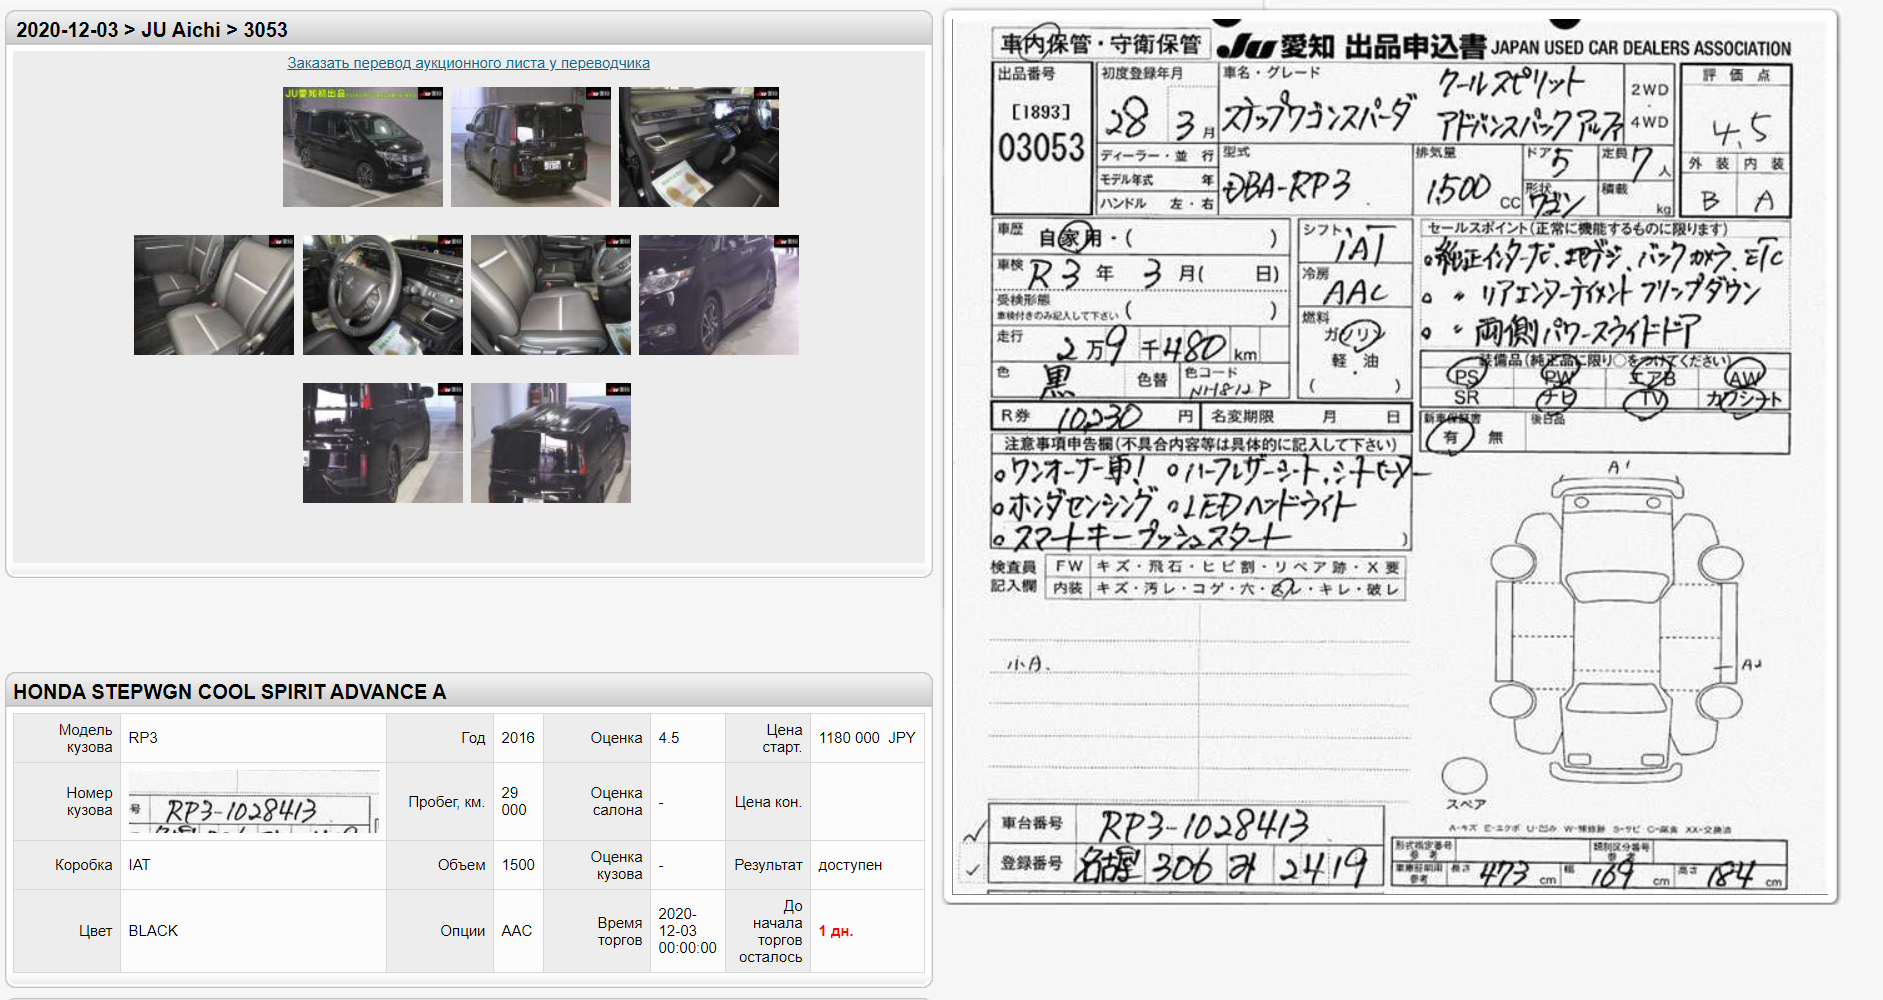
Task: Select result status 'доступен'
Action: 850,865
